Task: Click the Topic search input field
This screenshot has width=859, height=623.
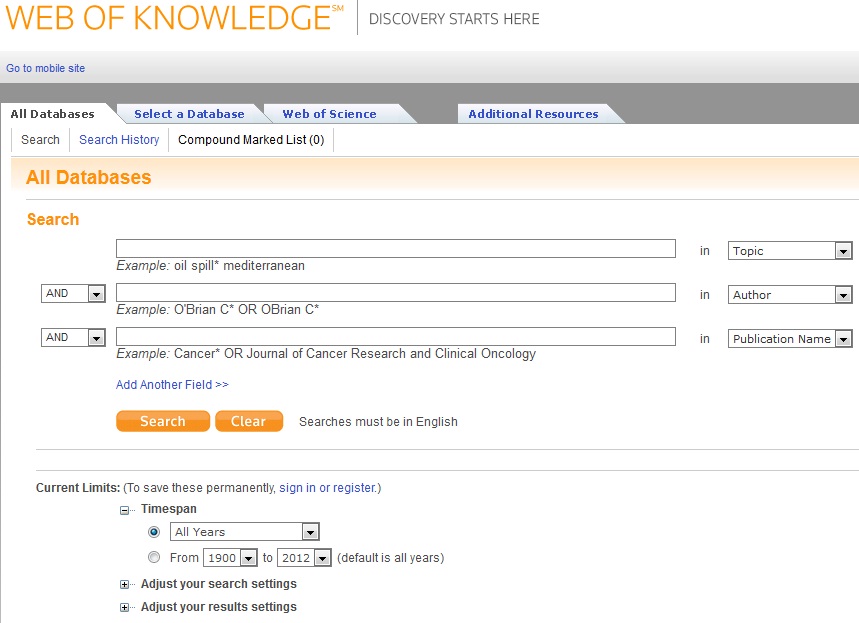Action: click(395, 249)
